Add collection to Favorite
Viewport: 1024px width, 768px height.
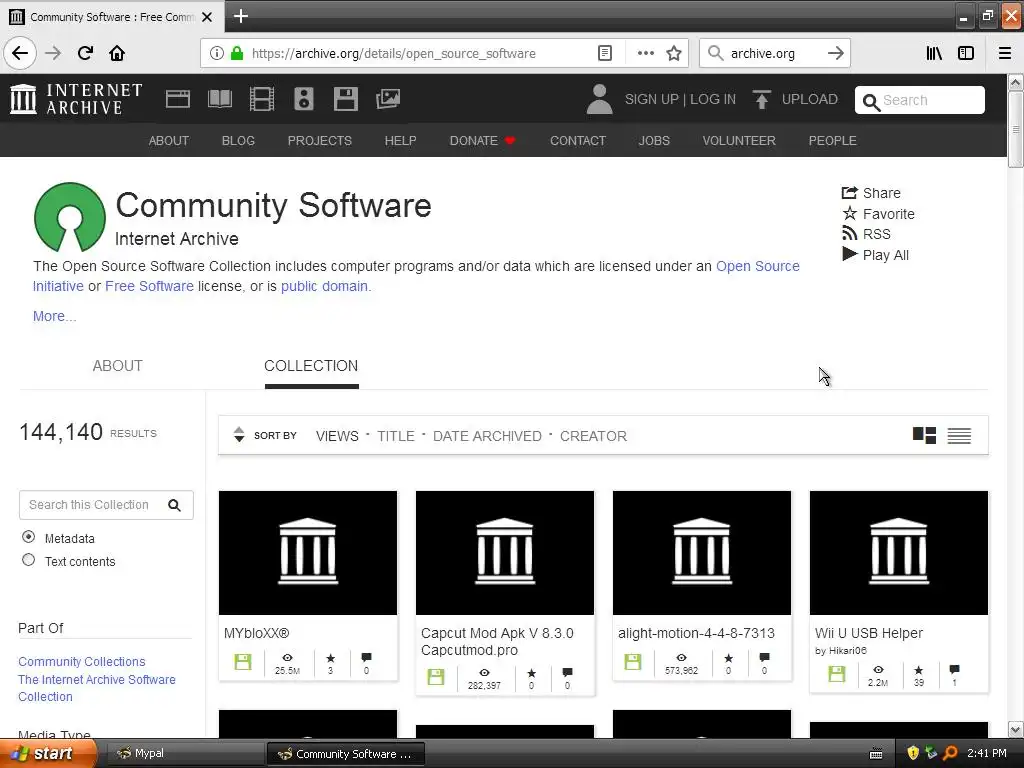(878, 214)
